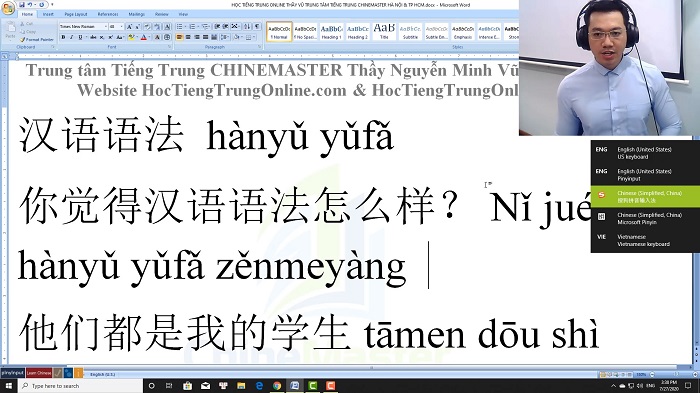Center the paragraph text
This screenshot has width=700, height=393.
pyautogui.click(x=188, y=37)
